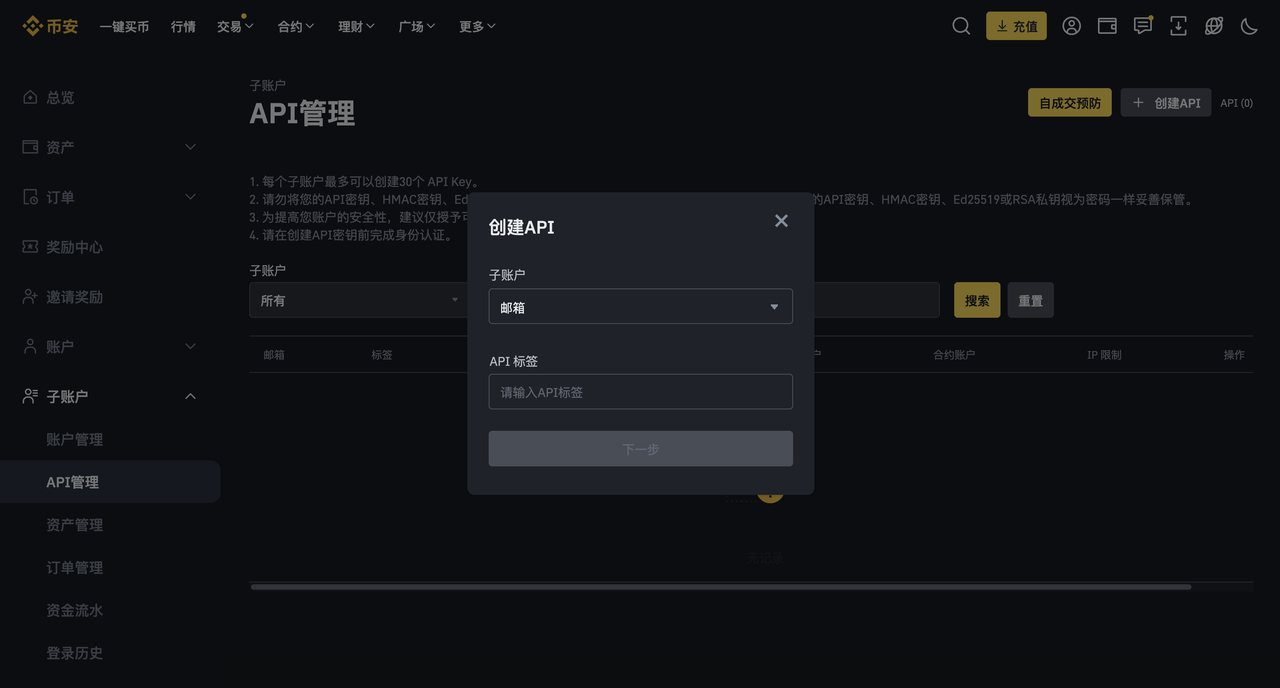Close the 创建API dialog
1280x688 pixels.
[781, 221]
